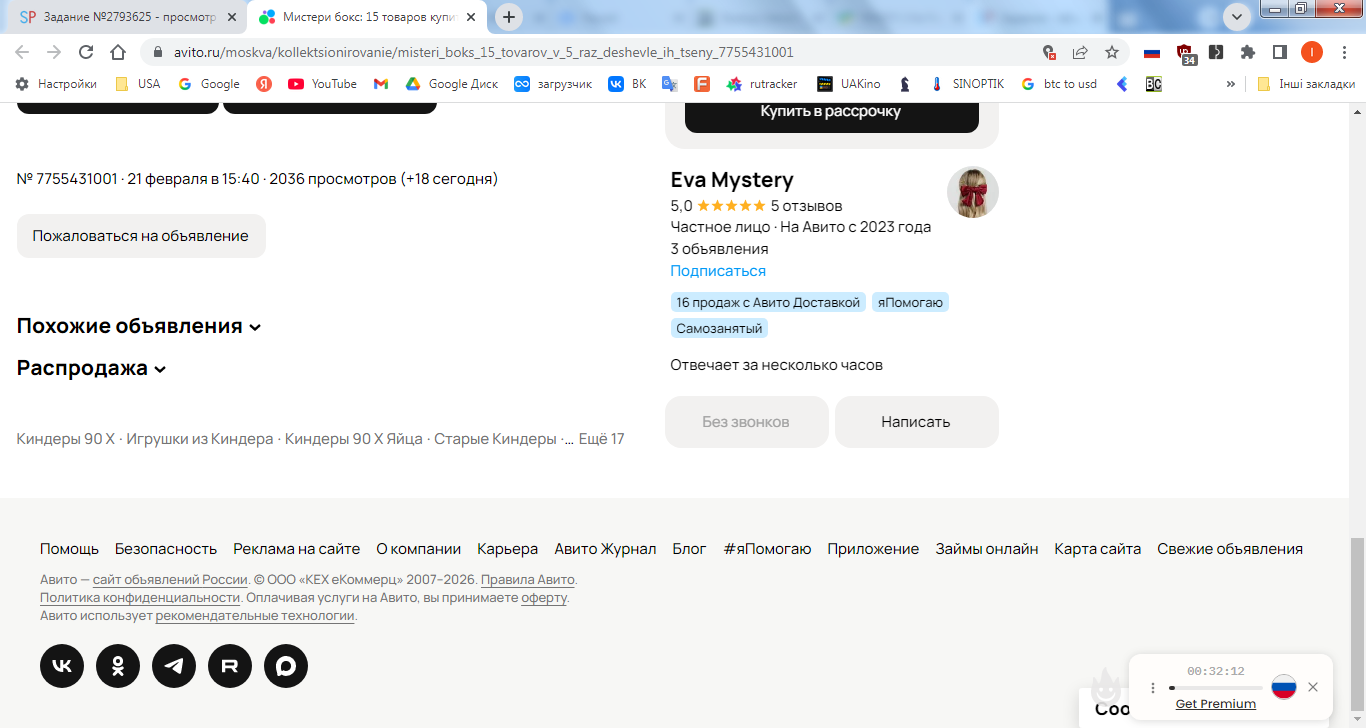Close the language widget with the X
The width and height of the screenshot is (1366, 728).
(1313, 687)
